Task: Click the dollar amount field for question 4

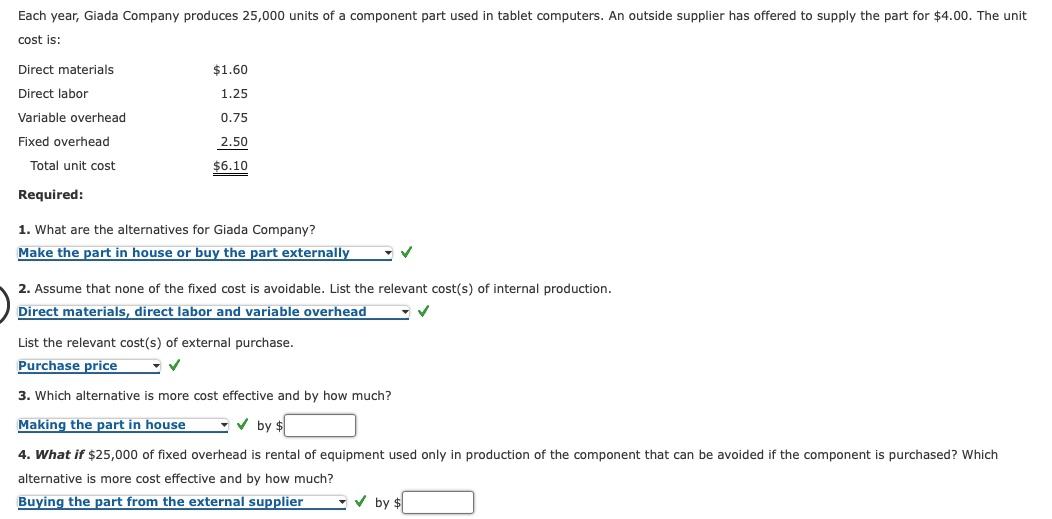Action: 437,502
